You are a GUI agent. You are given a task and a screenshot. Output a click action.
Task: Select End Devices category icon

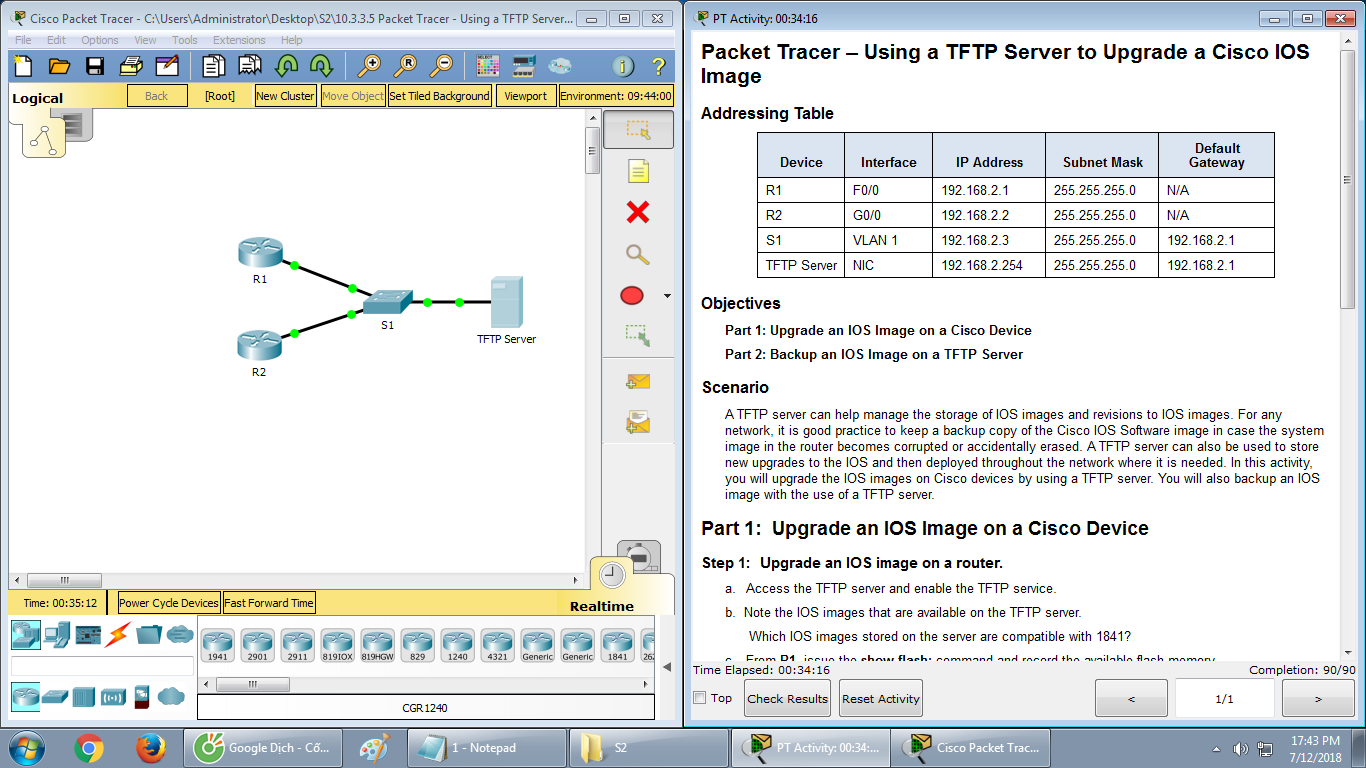(x=57, y=634)
